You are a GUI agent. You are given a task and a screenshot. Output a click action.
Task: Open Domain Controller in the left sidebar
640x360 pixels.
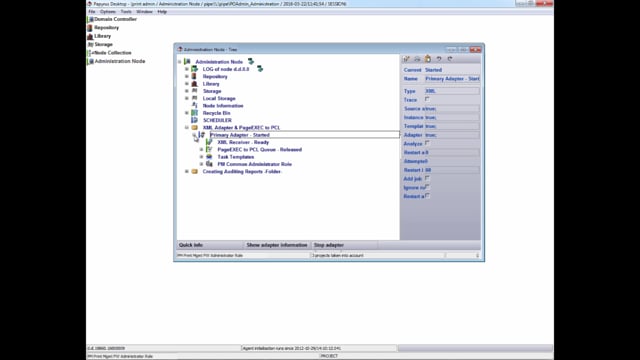click(112, 19)
